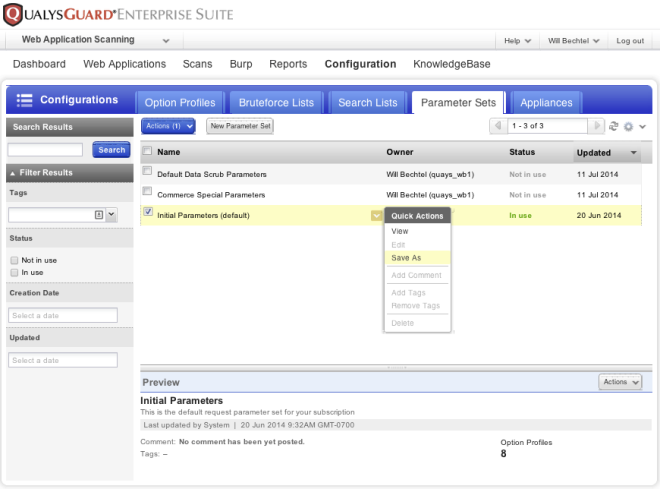Check the Commerce Special Parameters row

pyautogui.click(x=147, y=191)
